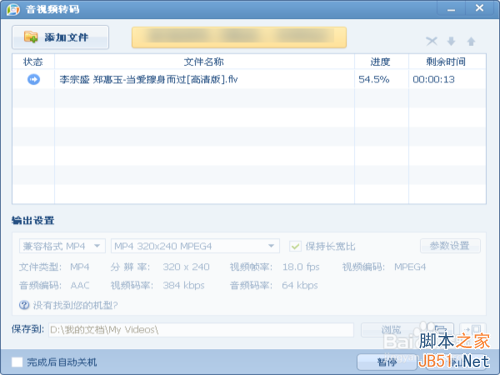The image size is (500, 375).
Task: Toggle the 保持长宽比 checkbox
Action: 295,246
